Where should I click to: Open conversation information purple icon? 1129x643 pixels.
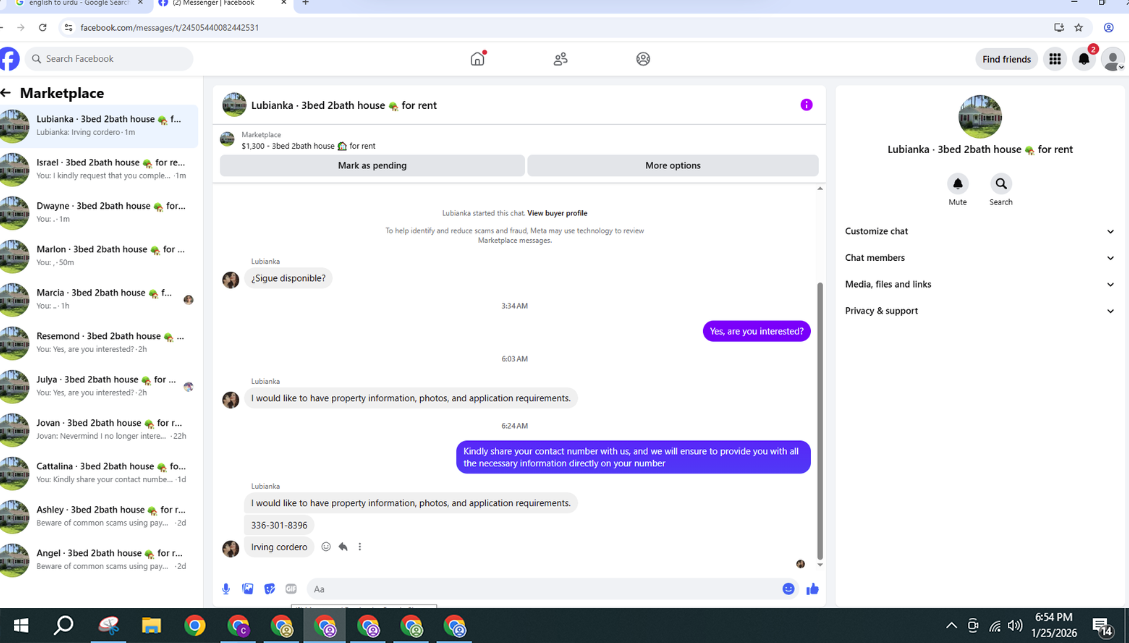click(806, 105)
